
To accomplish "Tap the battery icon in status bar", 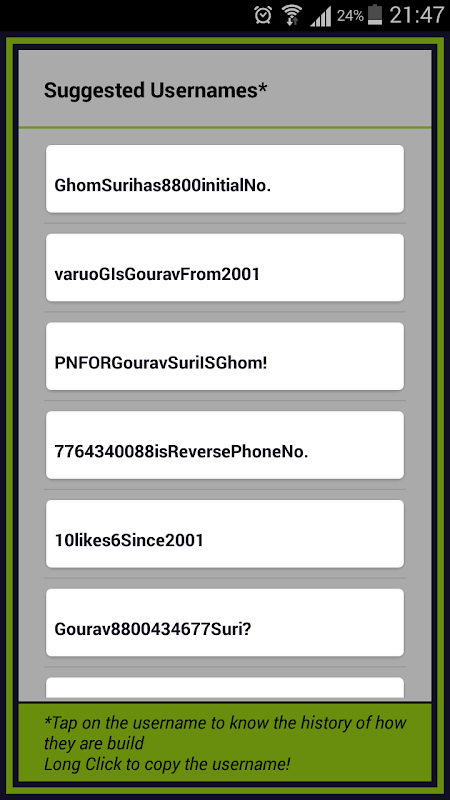I will point(375,15).
